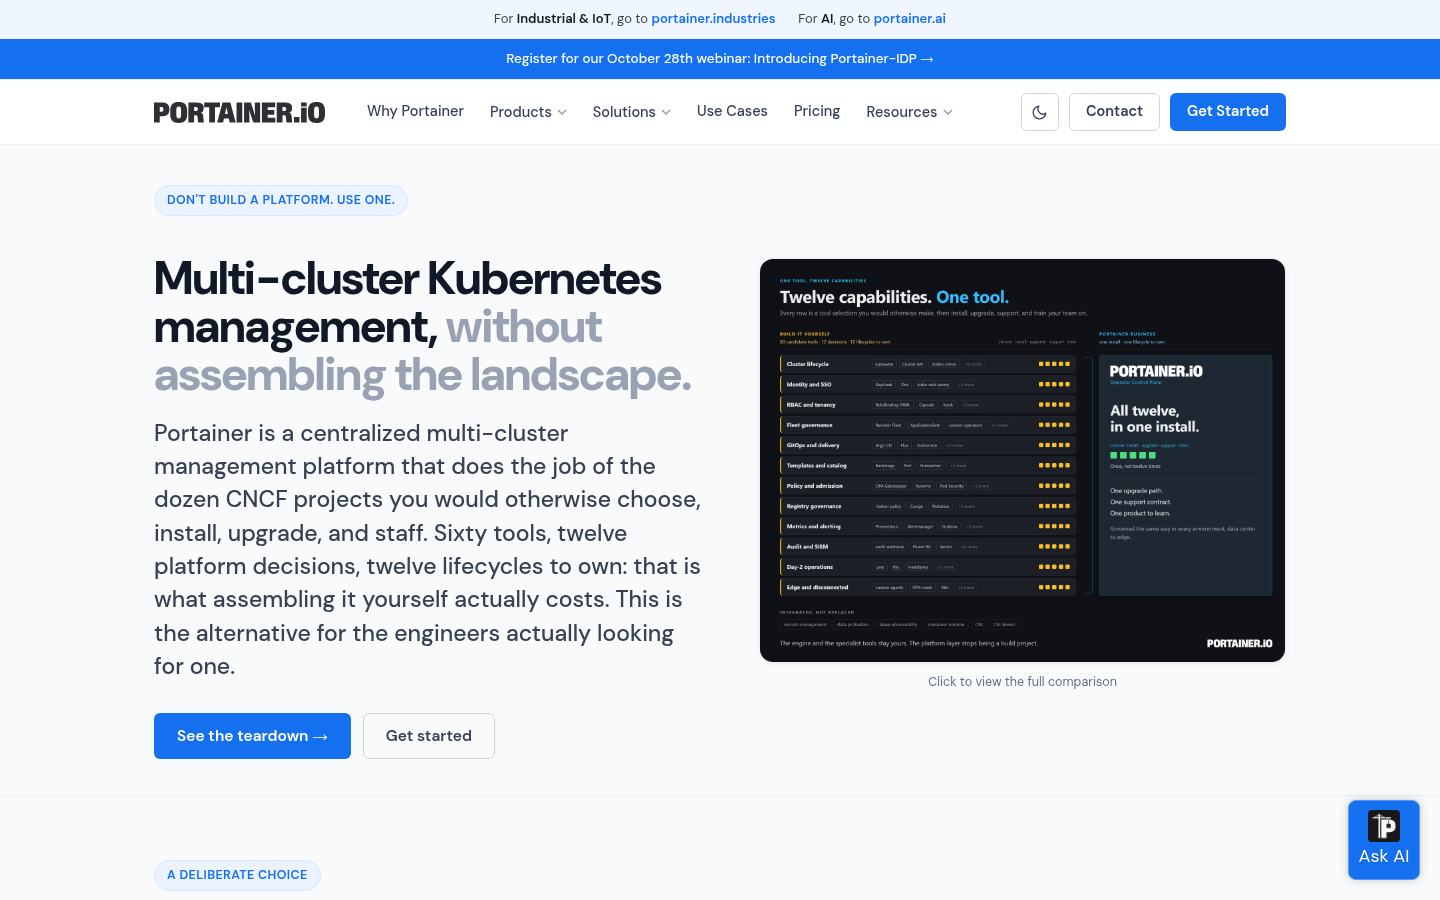
Task: Click See the teardown button
Action: (x=252, y=736)
